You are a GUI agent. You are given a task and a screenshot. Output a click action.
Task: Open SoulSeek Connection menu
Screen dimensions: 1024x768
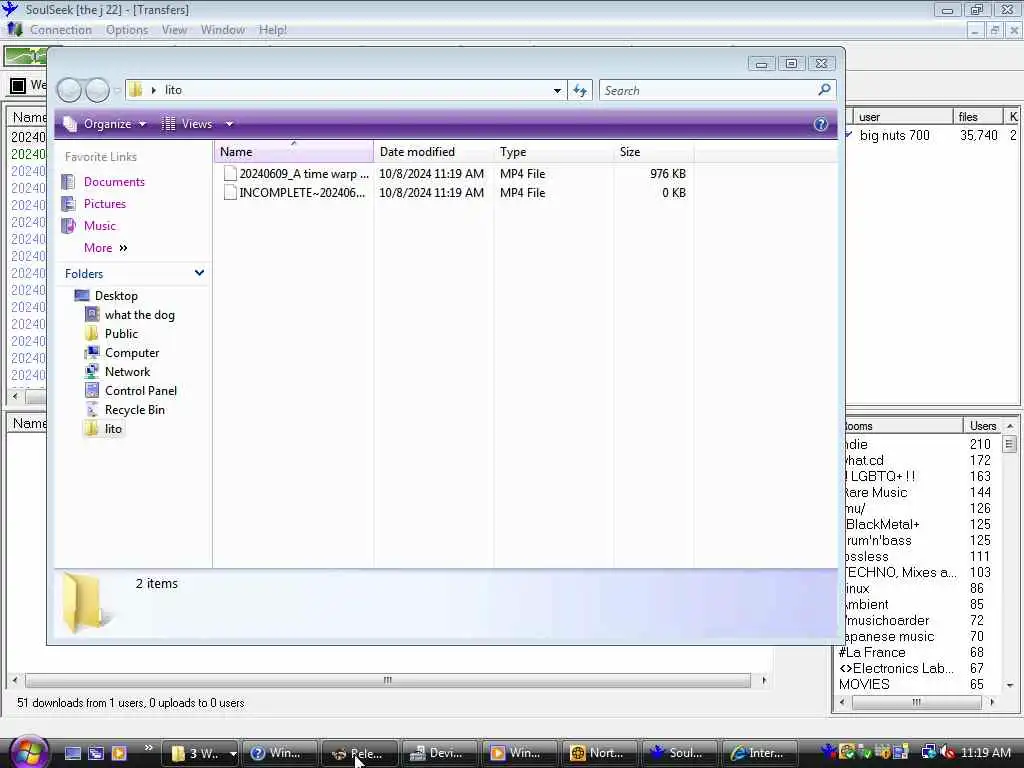(61, 30)
